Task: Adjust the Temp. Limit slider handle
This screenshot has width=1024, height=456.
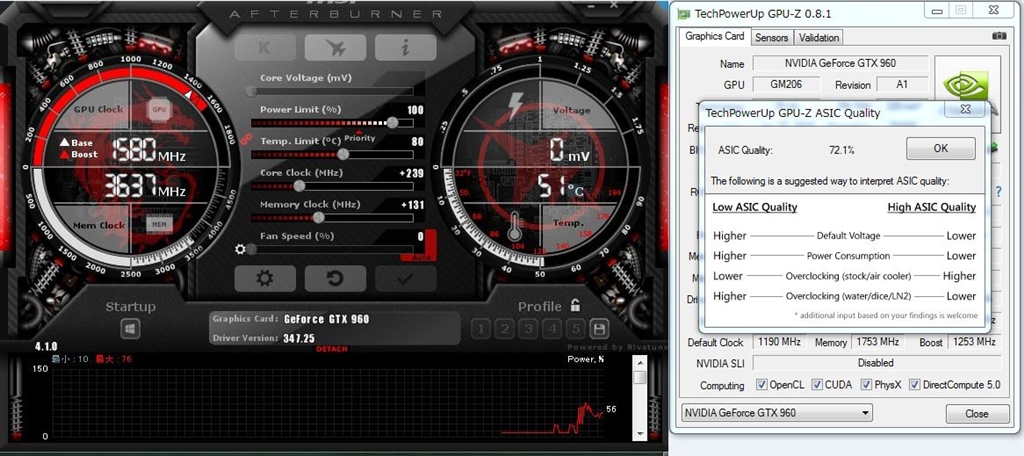Action: coord(343,154)
